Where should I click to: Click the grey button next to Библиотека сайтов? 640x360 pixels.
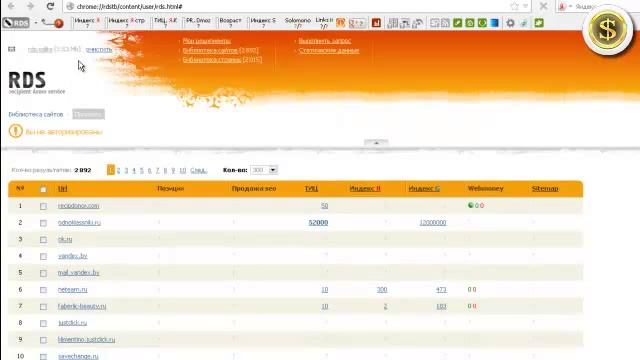pyautogui.click(x=89, y=114)
